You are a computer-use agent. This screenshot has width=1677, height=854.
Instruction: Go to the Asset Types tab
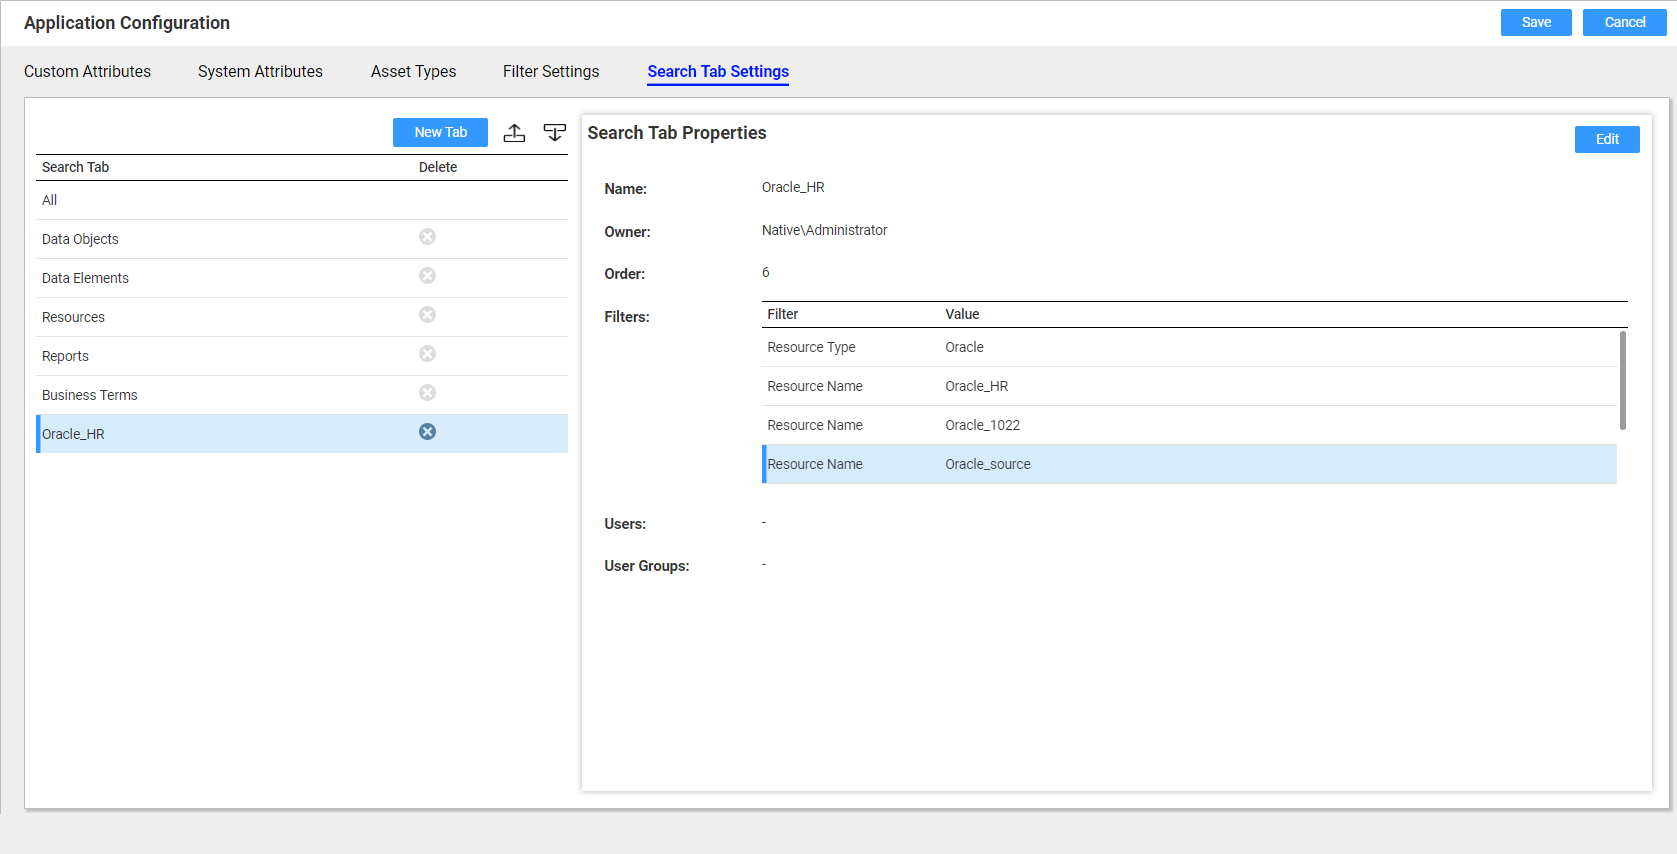point(413,71)
